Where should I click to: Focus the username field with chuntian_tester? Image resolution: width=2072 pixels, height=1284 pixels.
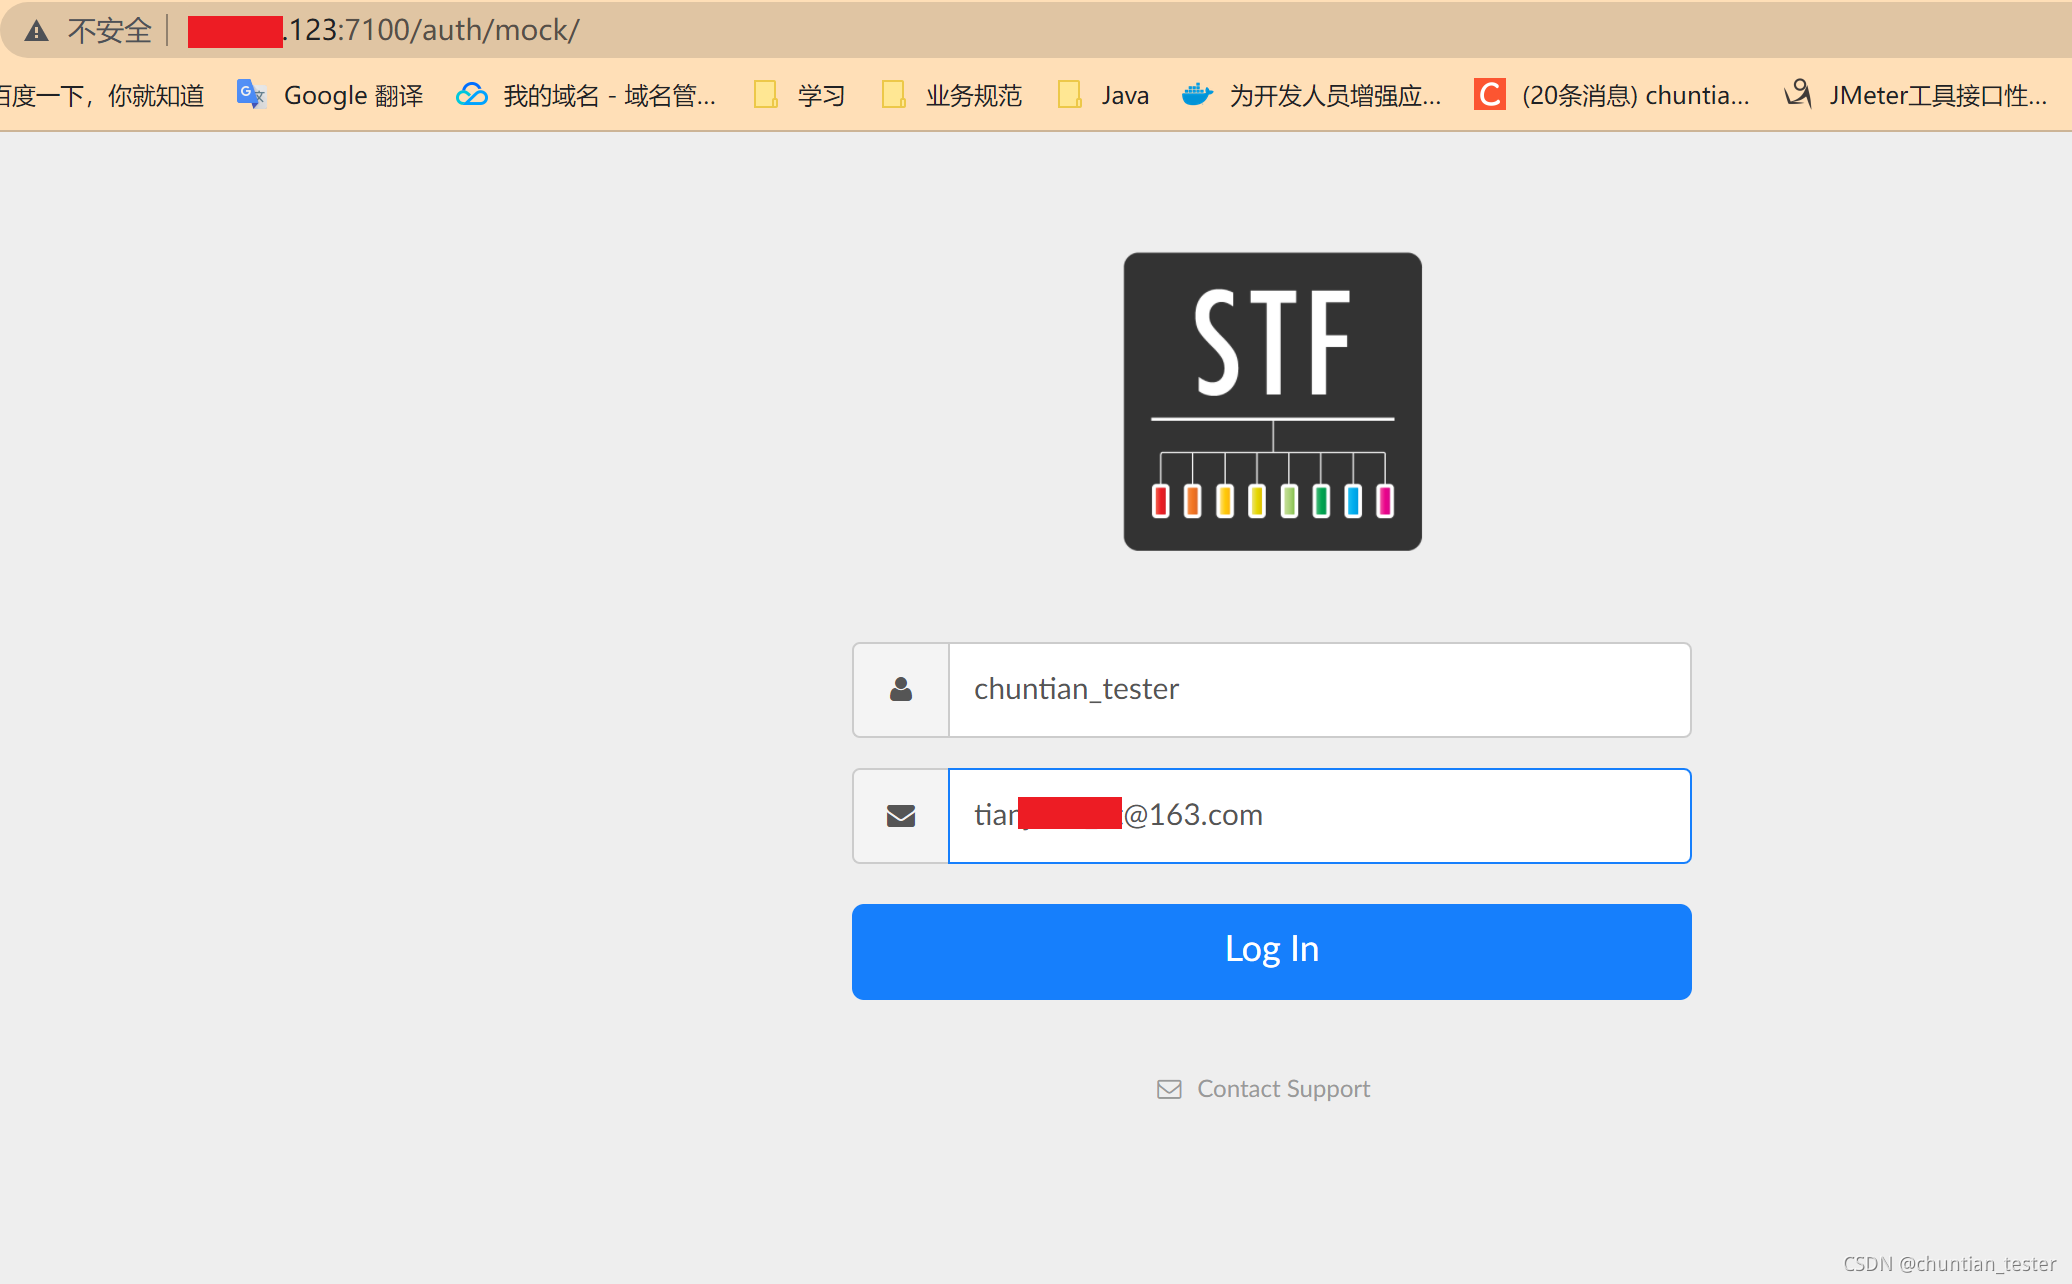pyautogui.click(x=1318, y=690)
